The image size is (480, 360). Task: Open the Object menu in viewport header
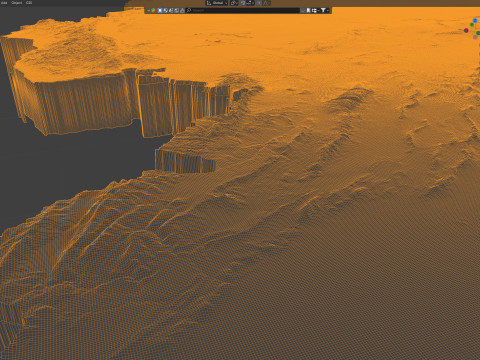point(17,3)
